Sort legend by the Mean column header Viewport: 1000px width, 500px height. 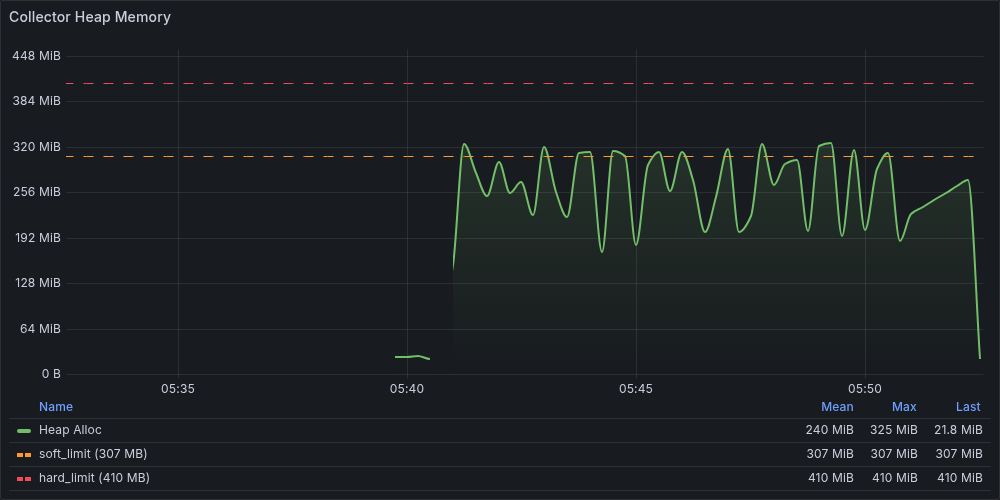(837, 407)
